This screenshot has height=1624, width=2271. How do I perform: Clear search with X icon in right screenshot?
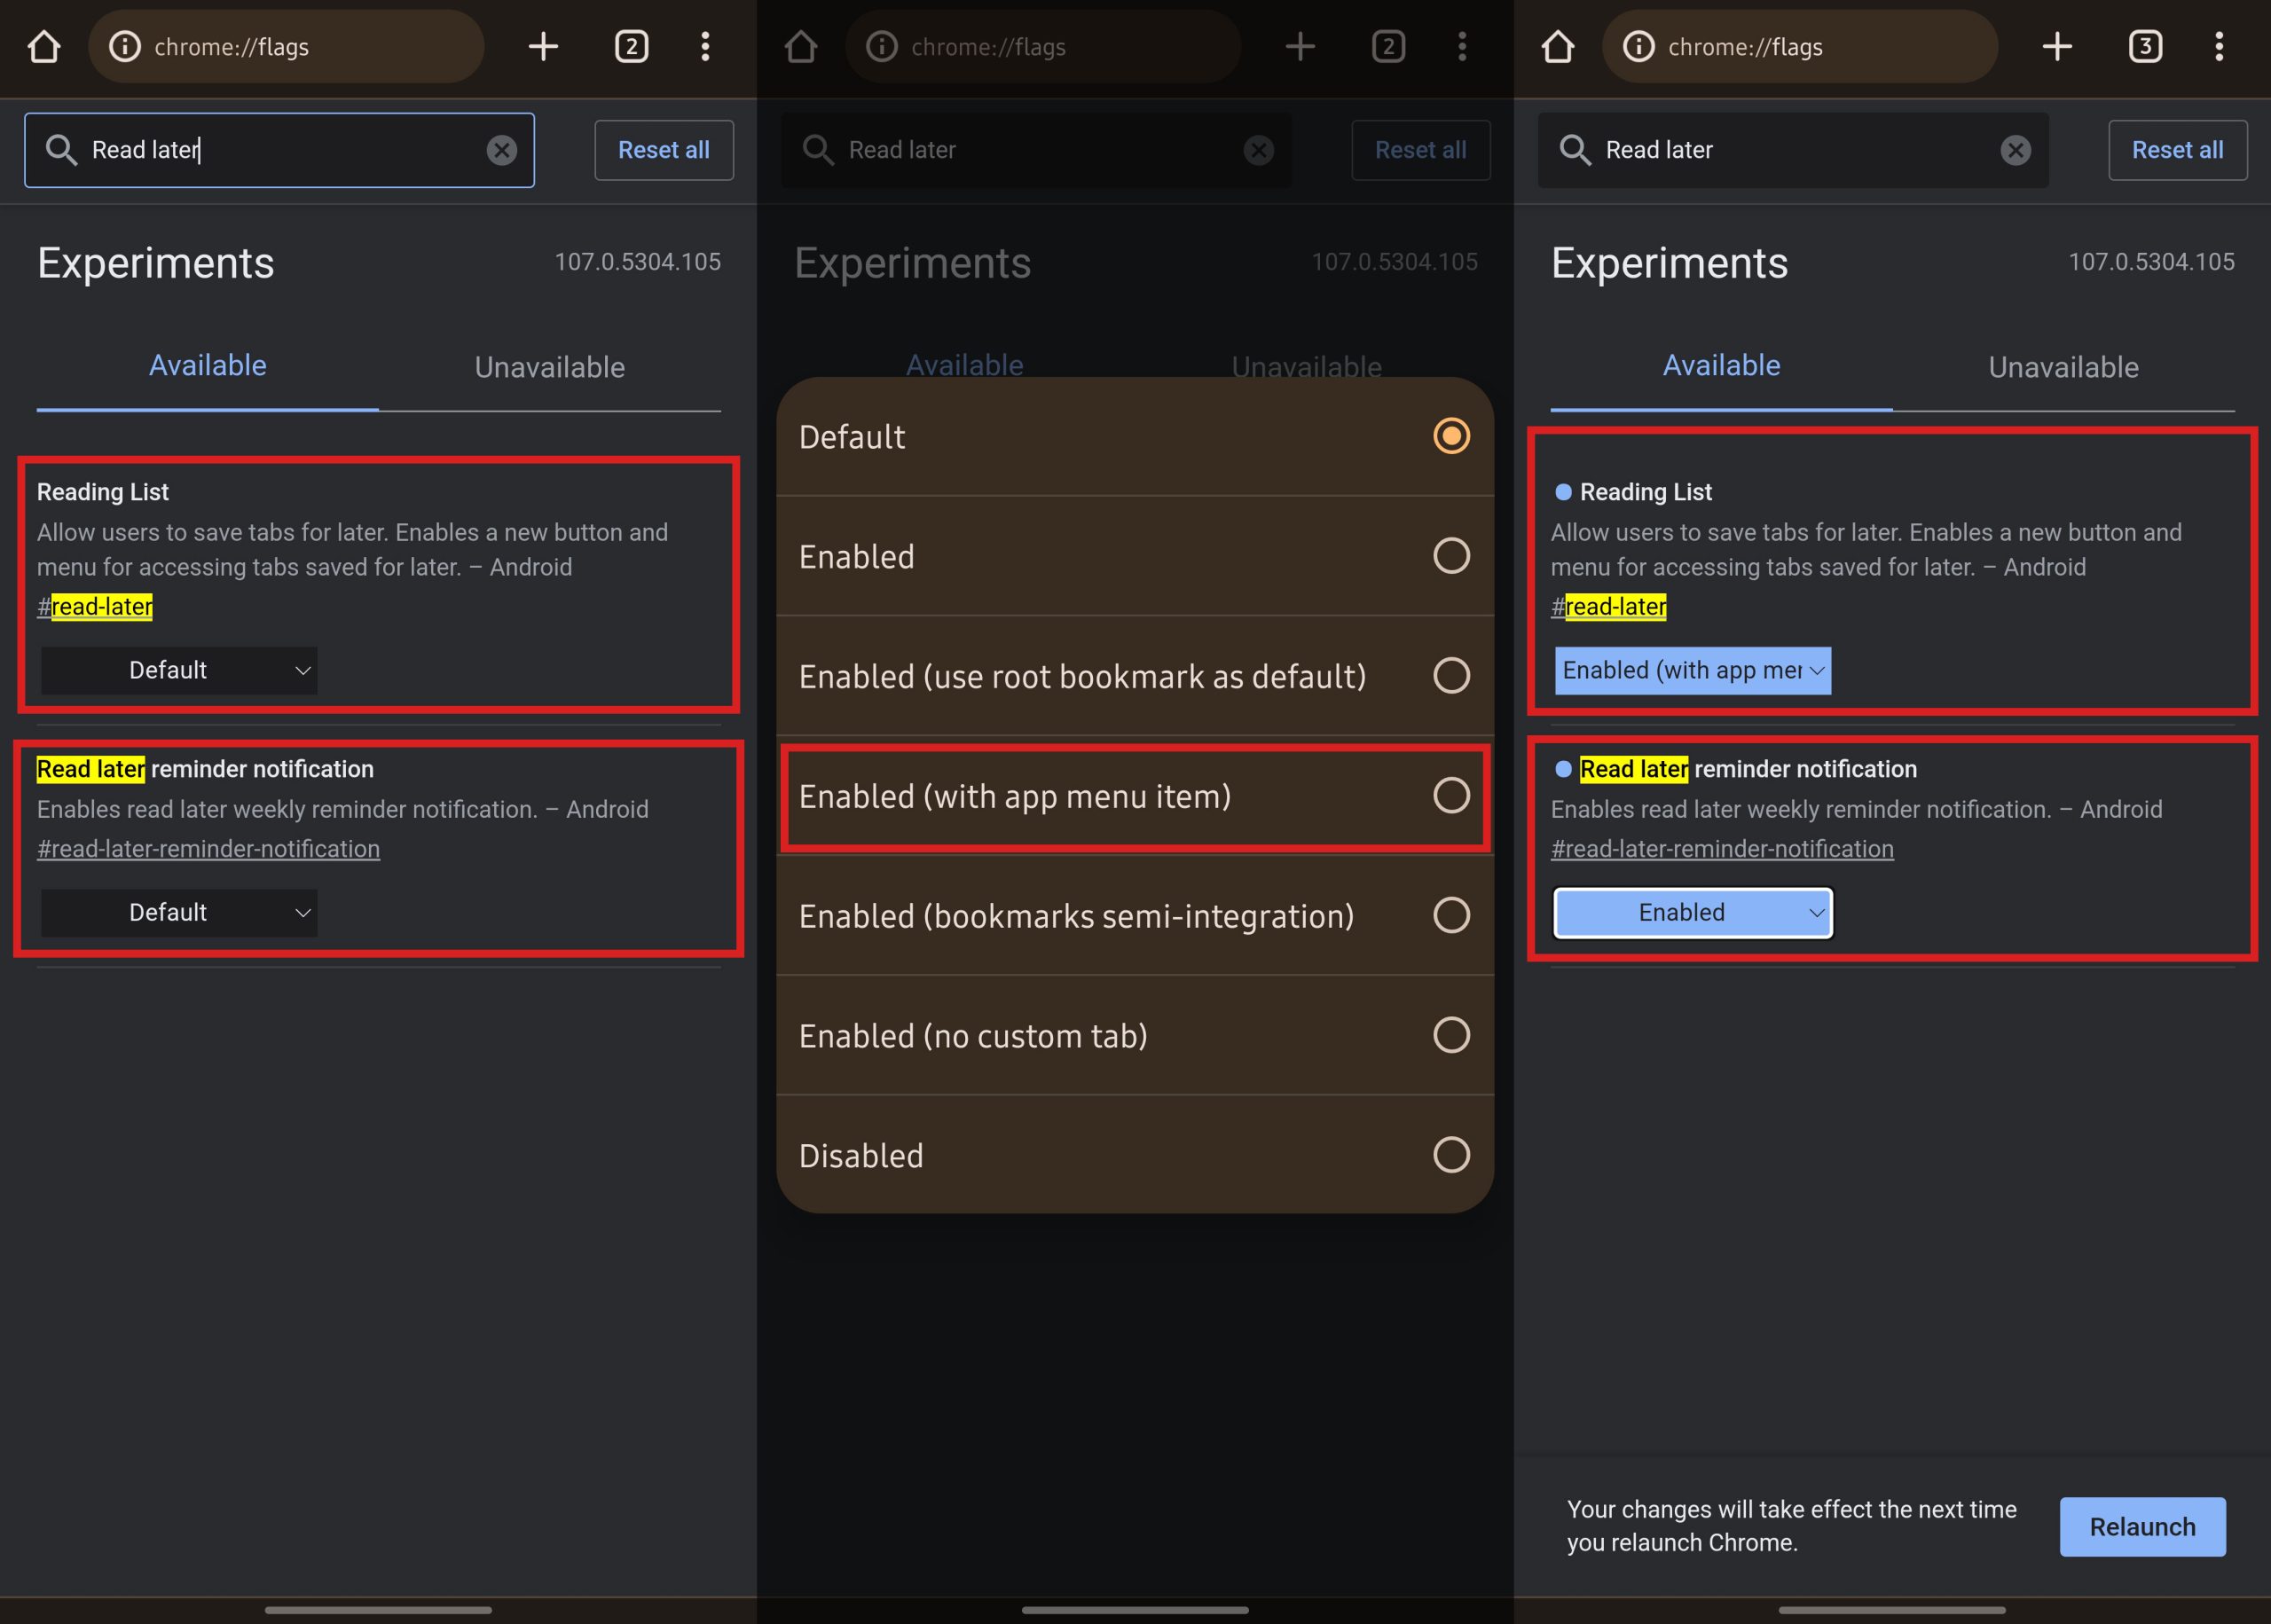(x=2015, y=150)
